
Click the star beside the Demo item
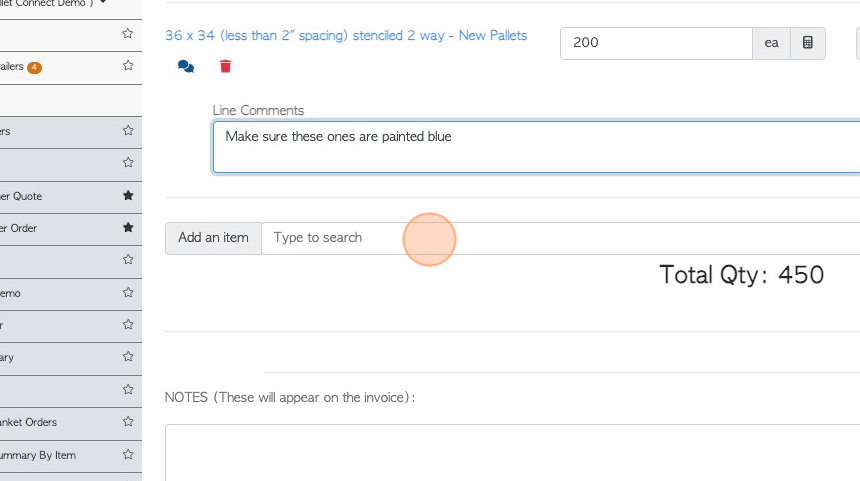click(x=128, y=293)
